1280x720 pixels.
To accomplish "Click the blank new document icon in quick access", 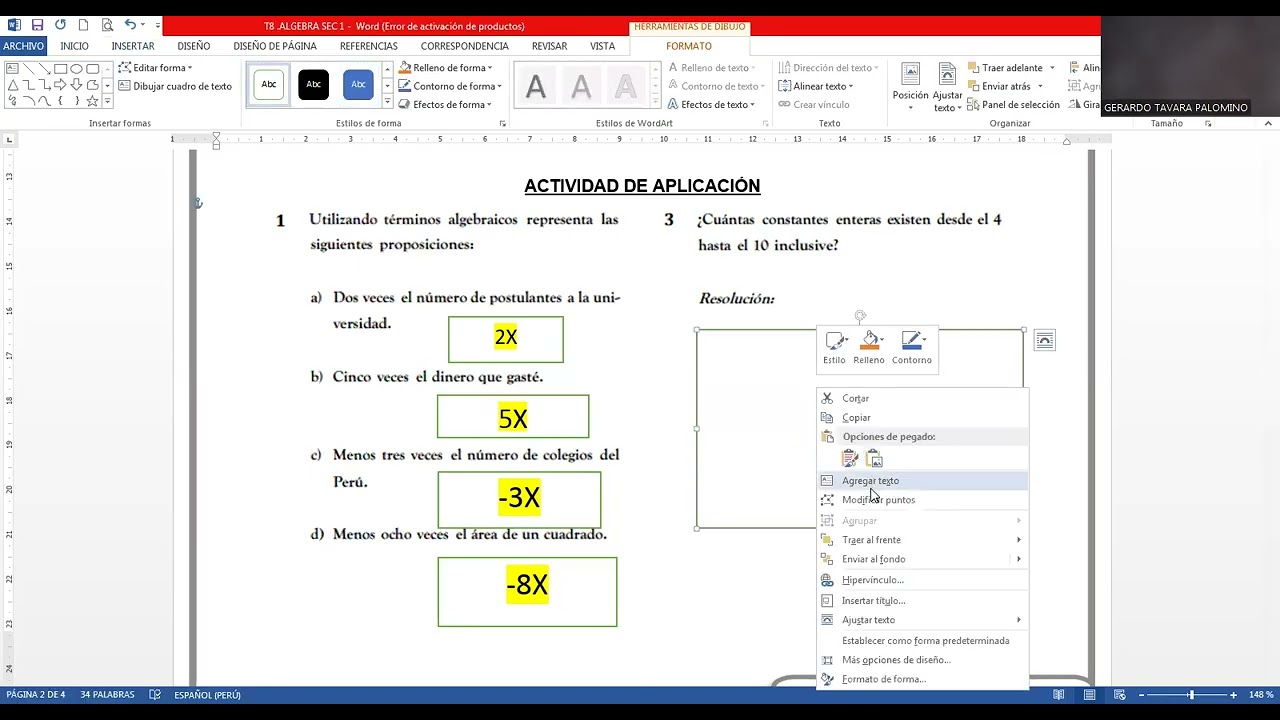I will (x=83, y=25).
